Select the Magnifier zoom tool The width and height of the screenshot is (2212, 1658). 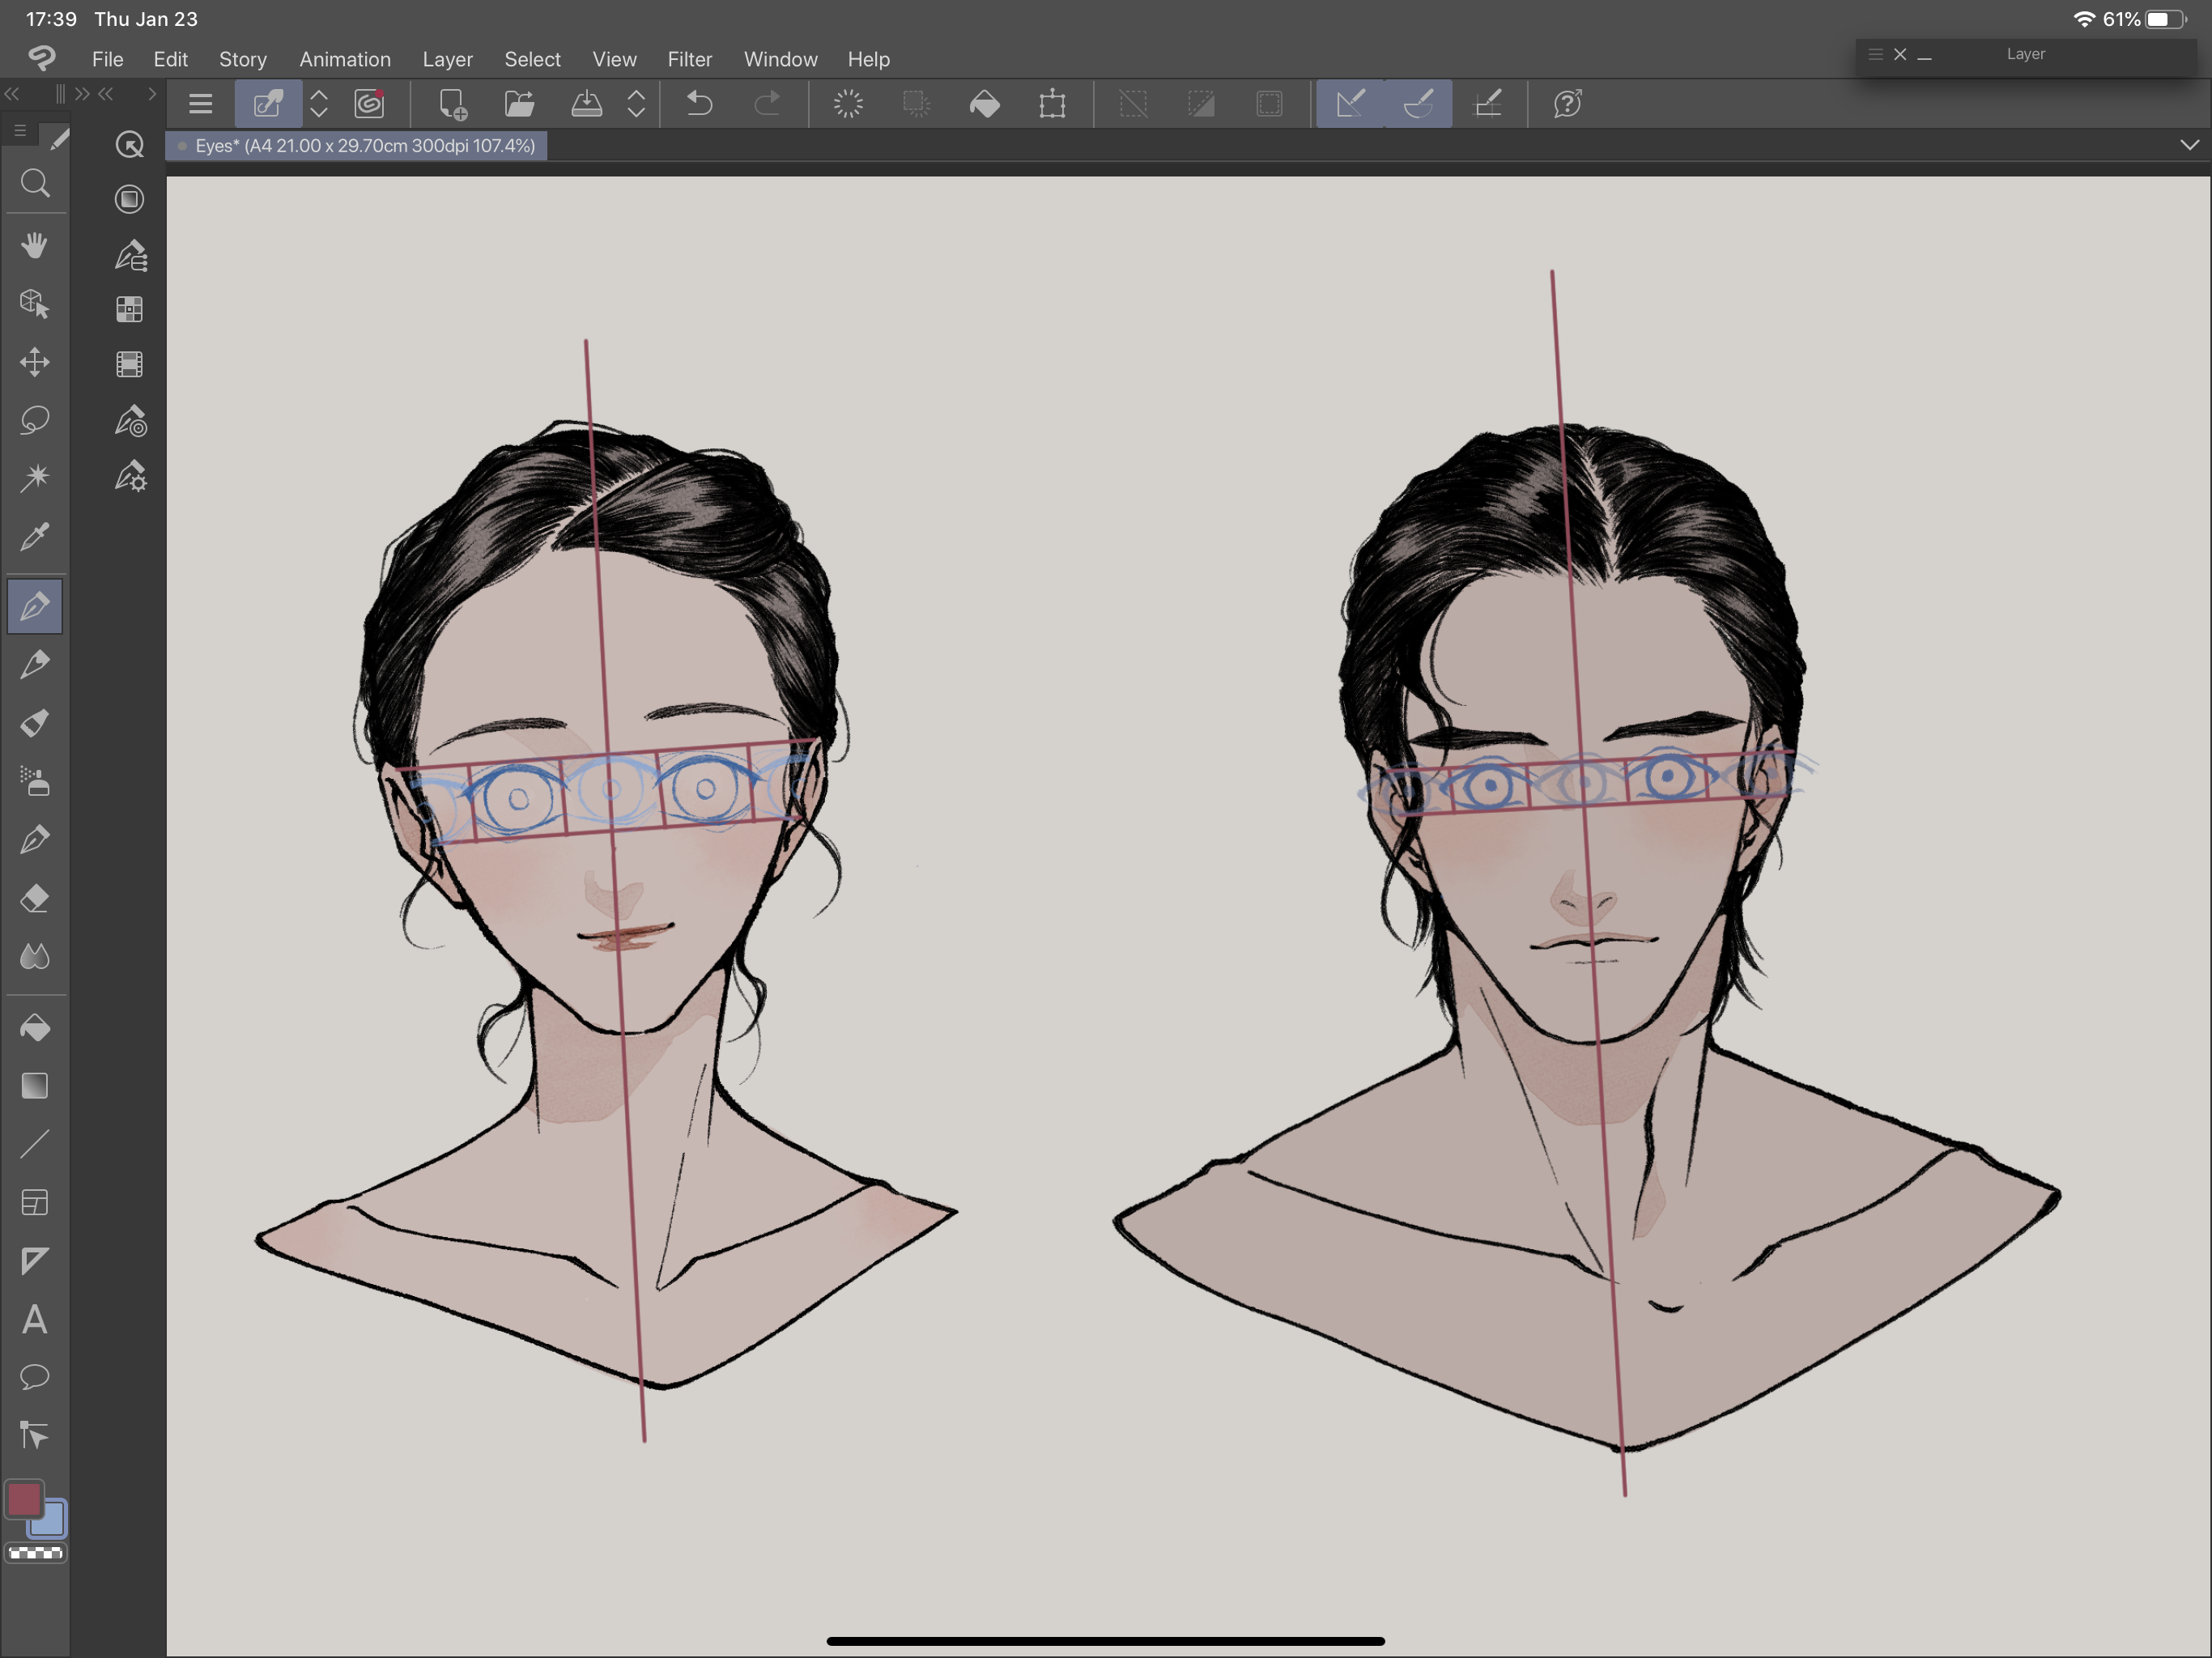click(x=35, y=184)
